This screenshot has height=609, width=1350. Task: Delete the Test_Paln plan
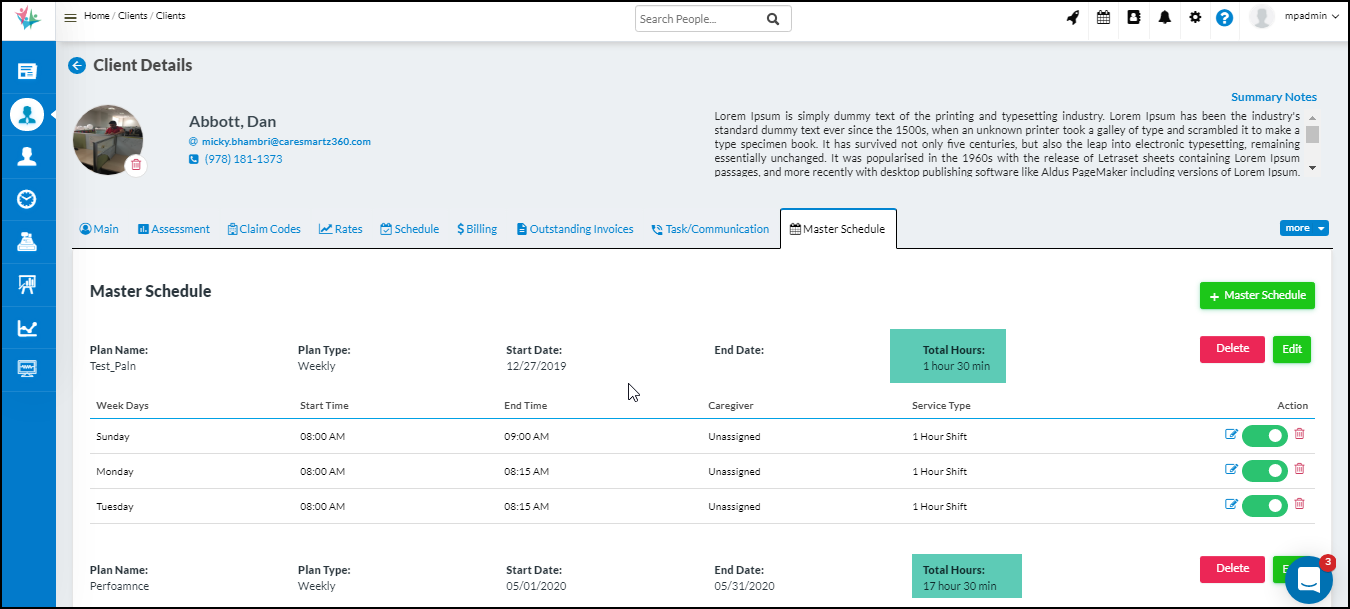(x=1232, y=349)
